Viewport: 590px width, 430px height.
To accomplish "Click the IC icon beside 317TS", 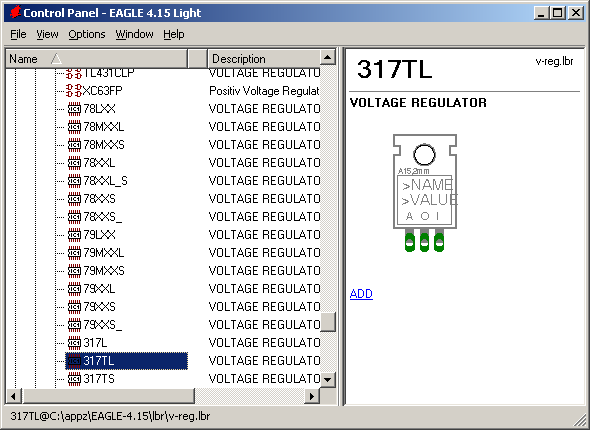I will pyautogui.click(x=74, y=379).
